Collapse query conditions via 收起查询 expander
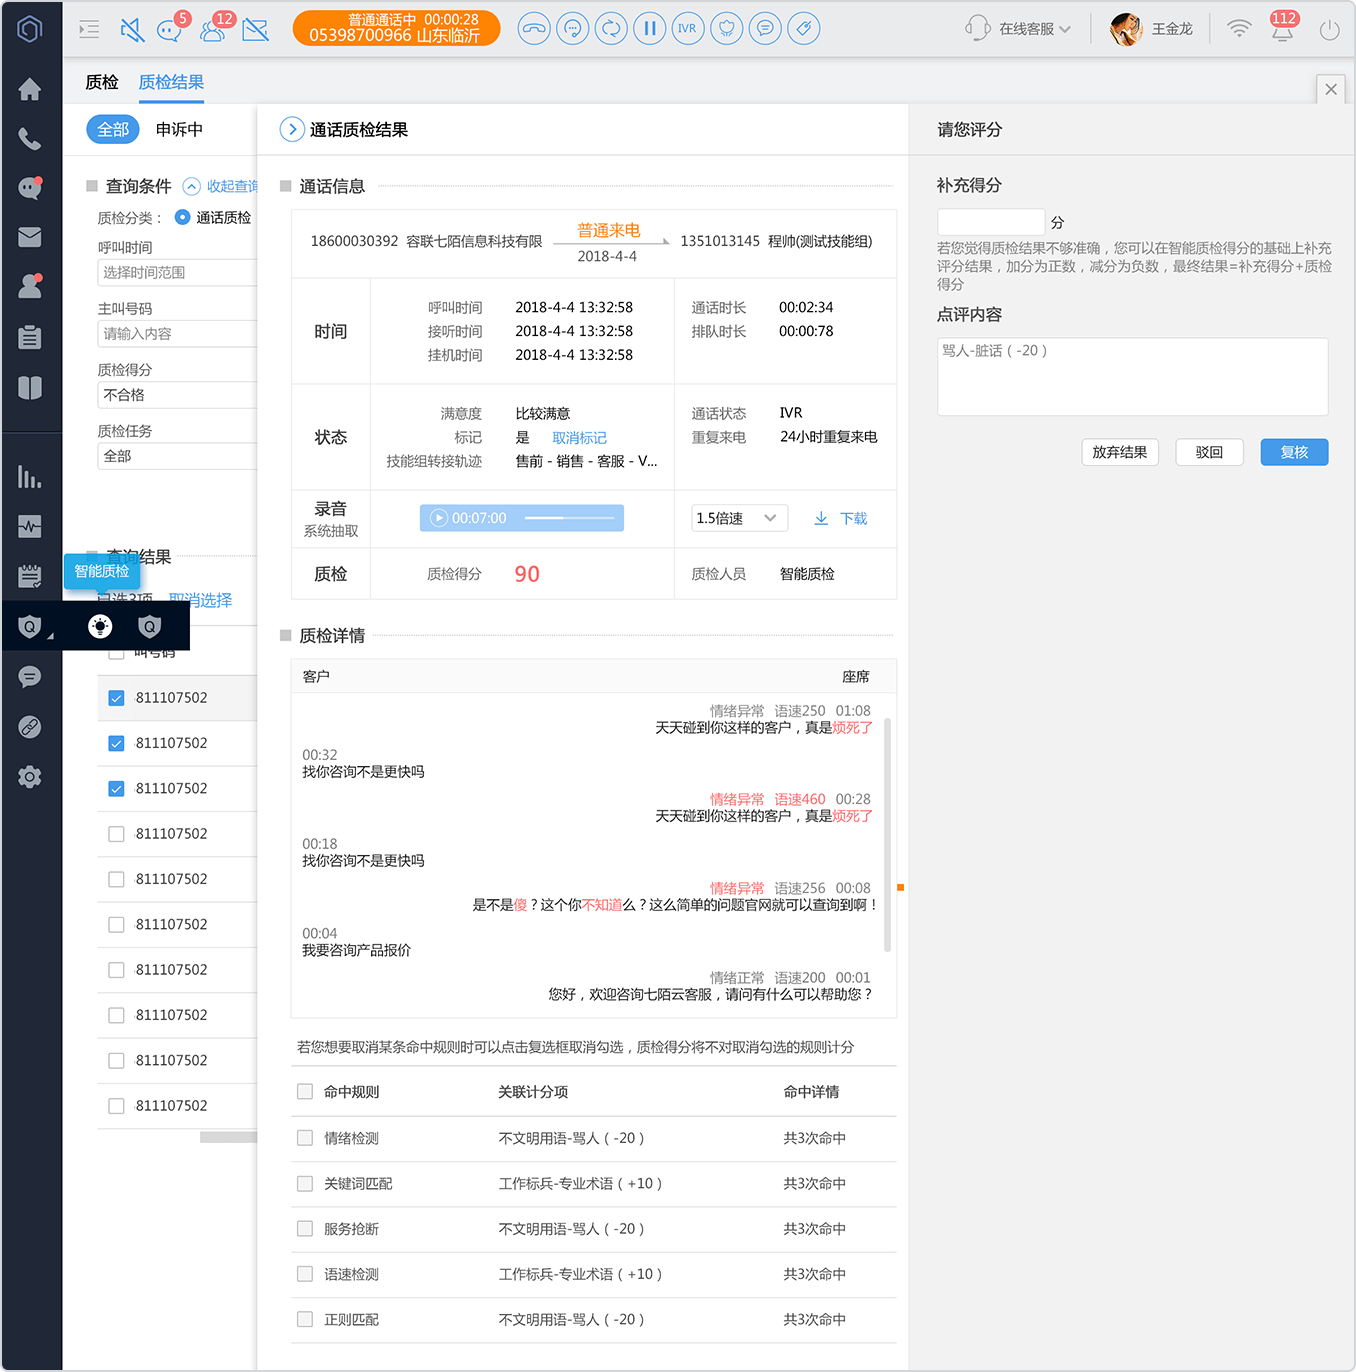Image resolution: width=1356 pixels, height=1372 pixels. pos(221,186)
